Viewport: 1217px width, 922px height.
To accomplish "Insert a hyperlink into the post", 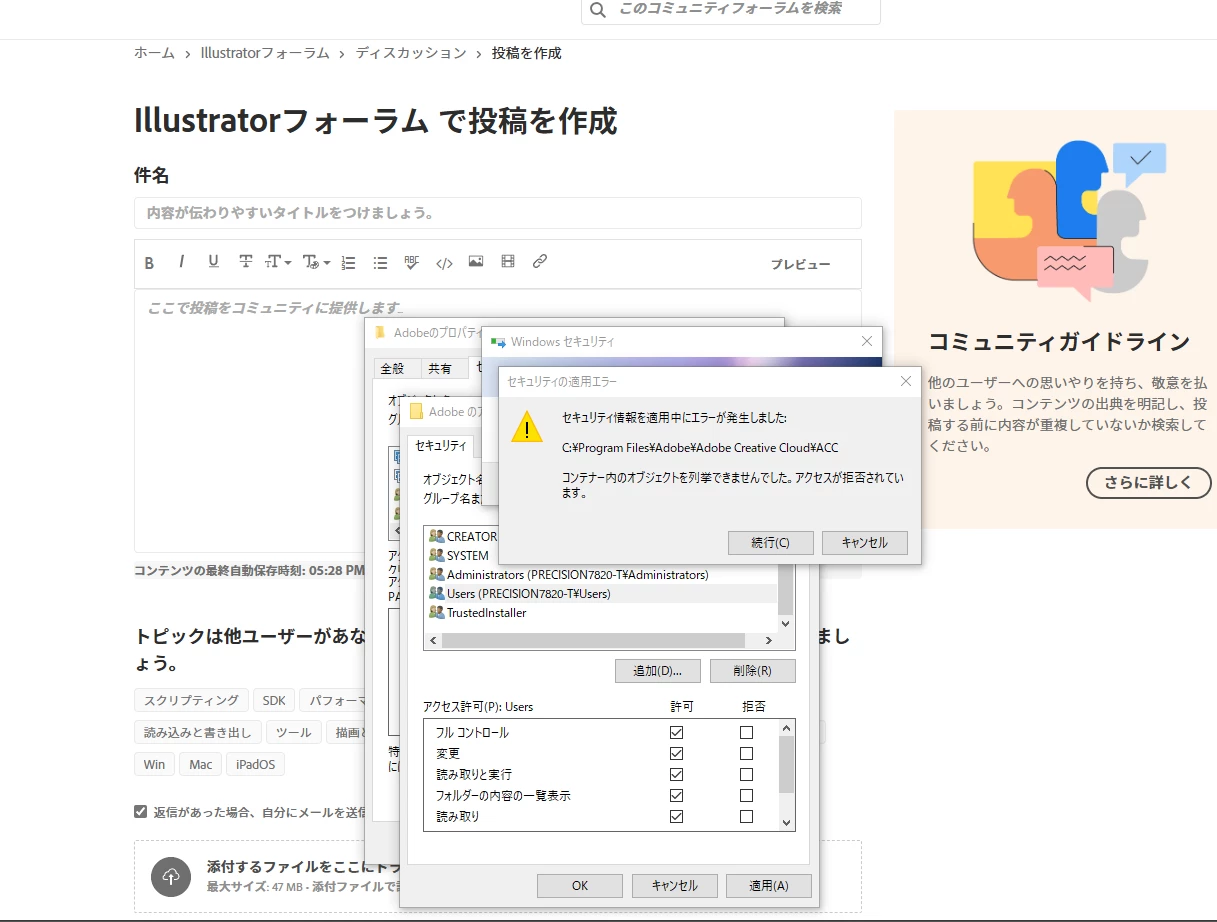I will point(540,262).
